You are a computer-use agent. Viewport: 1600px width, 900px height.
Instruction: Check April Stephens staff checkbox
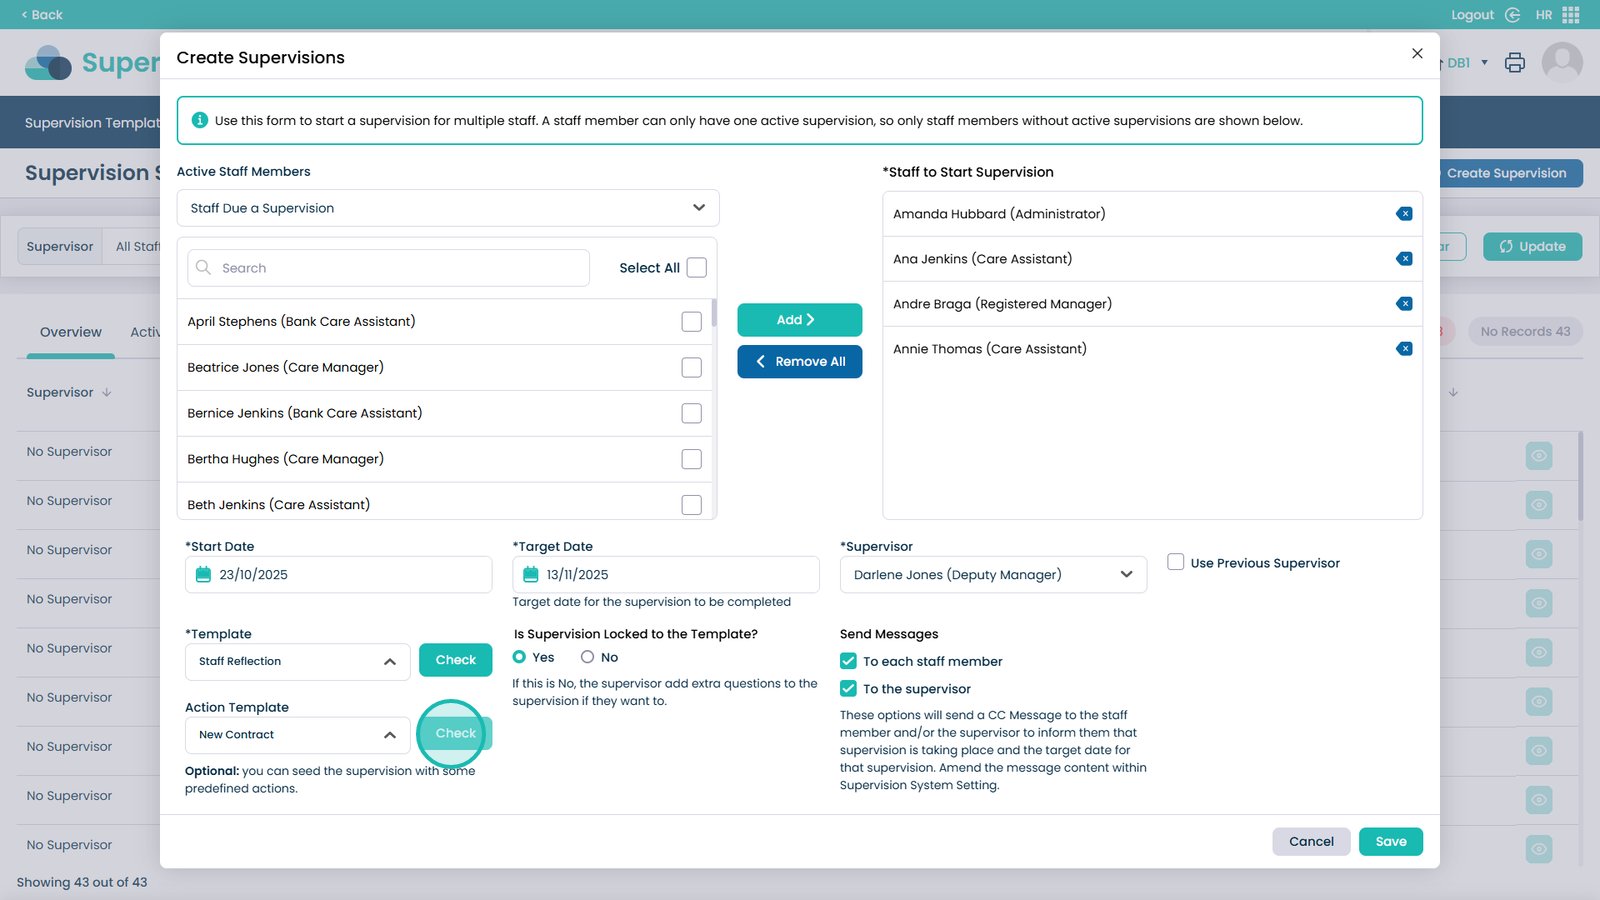pos(691,322)
